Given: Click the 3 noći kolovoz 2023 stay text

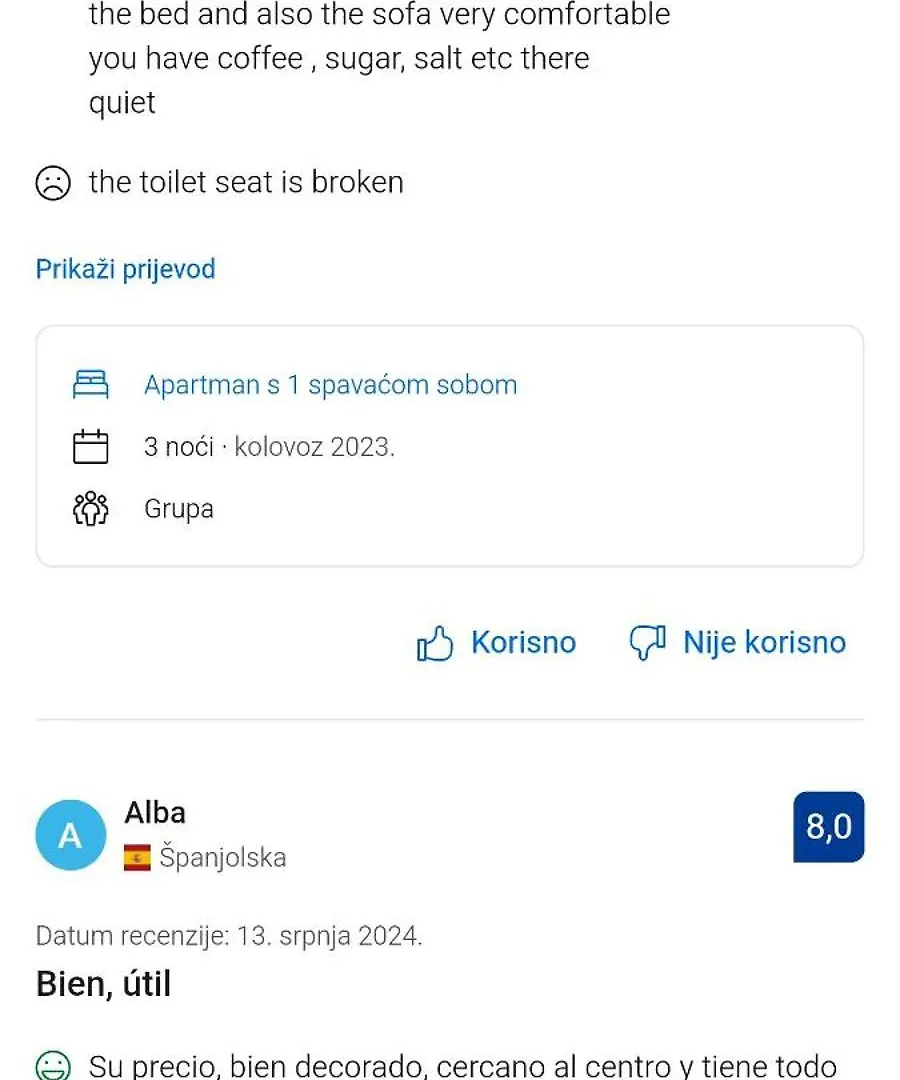Looking at the screenshot, I should click(x=269, y=447).
